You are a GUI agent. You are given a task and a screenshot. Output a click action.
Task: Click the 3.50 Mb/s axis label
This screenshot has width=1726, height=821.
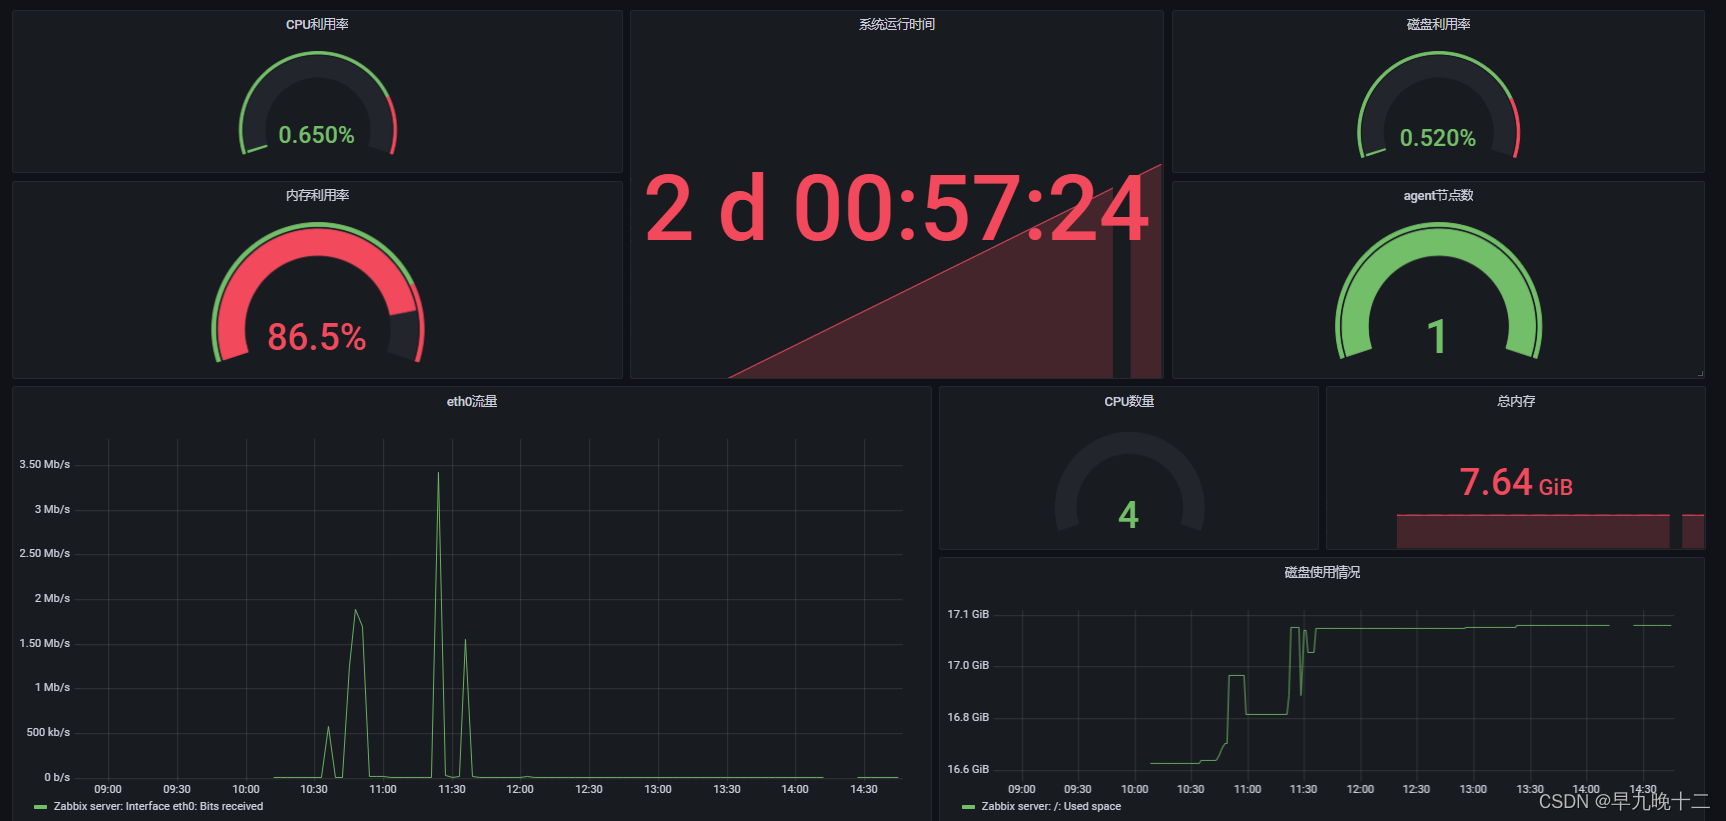(44, 464)
